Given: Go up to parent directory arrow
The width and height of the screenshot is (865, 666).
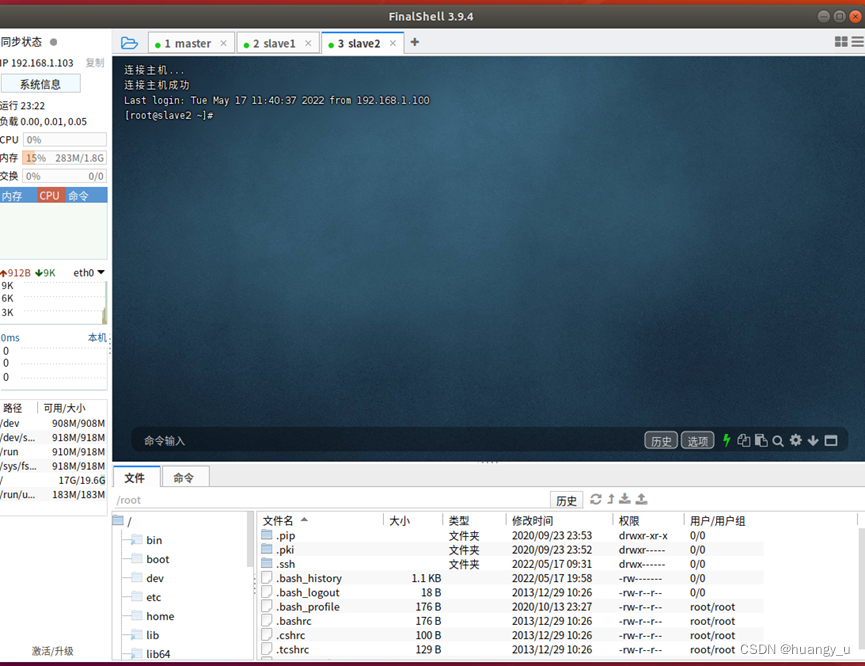Looking at the screenshot, I should 611,499.
